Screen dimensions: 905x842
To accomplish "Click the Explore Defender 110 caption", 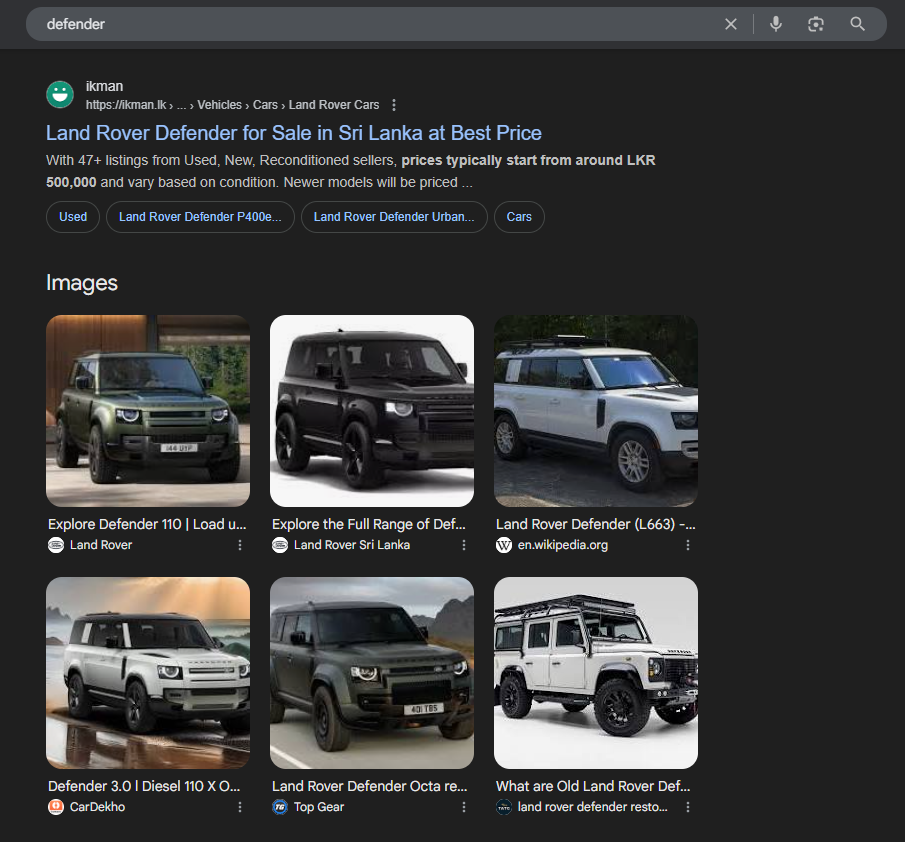I will tap(147, 524).
